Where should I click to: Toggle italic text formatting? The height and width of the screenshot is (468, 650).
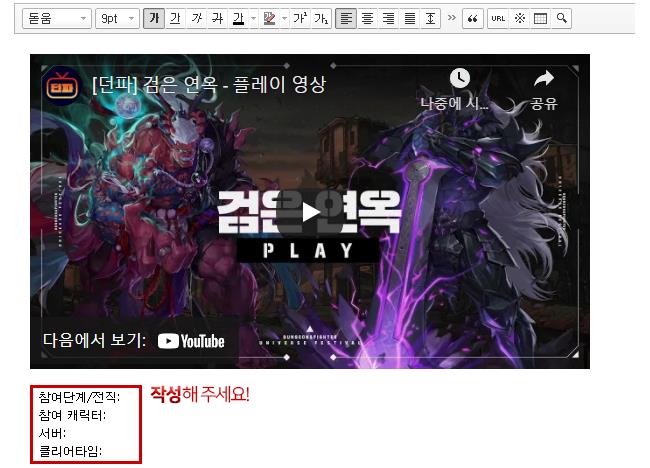pos(196,19)
